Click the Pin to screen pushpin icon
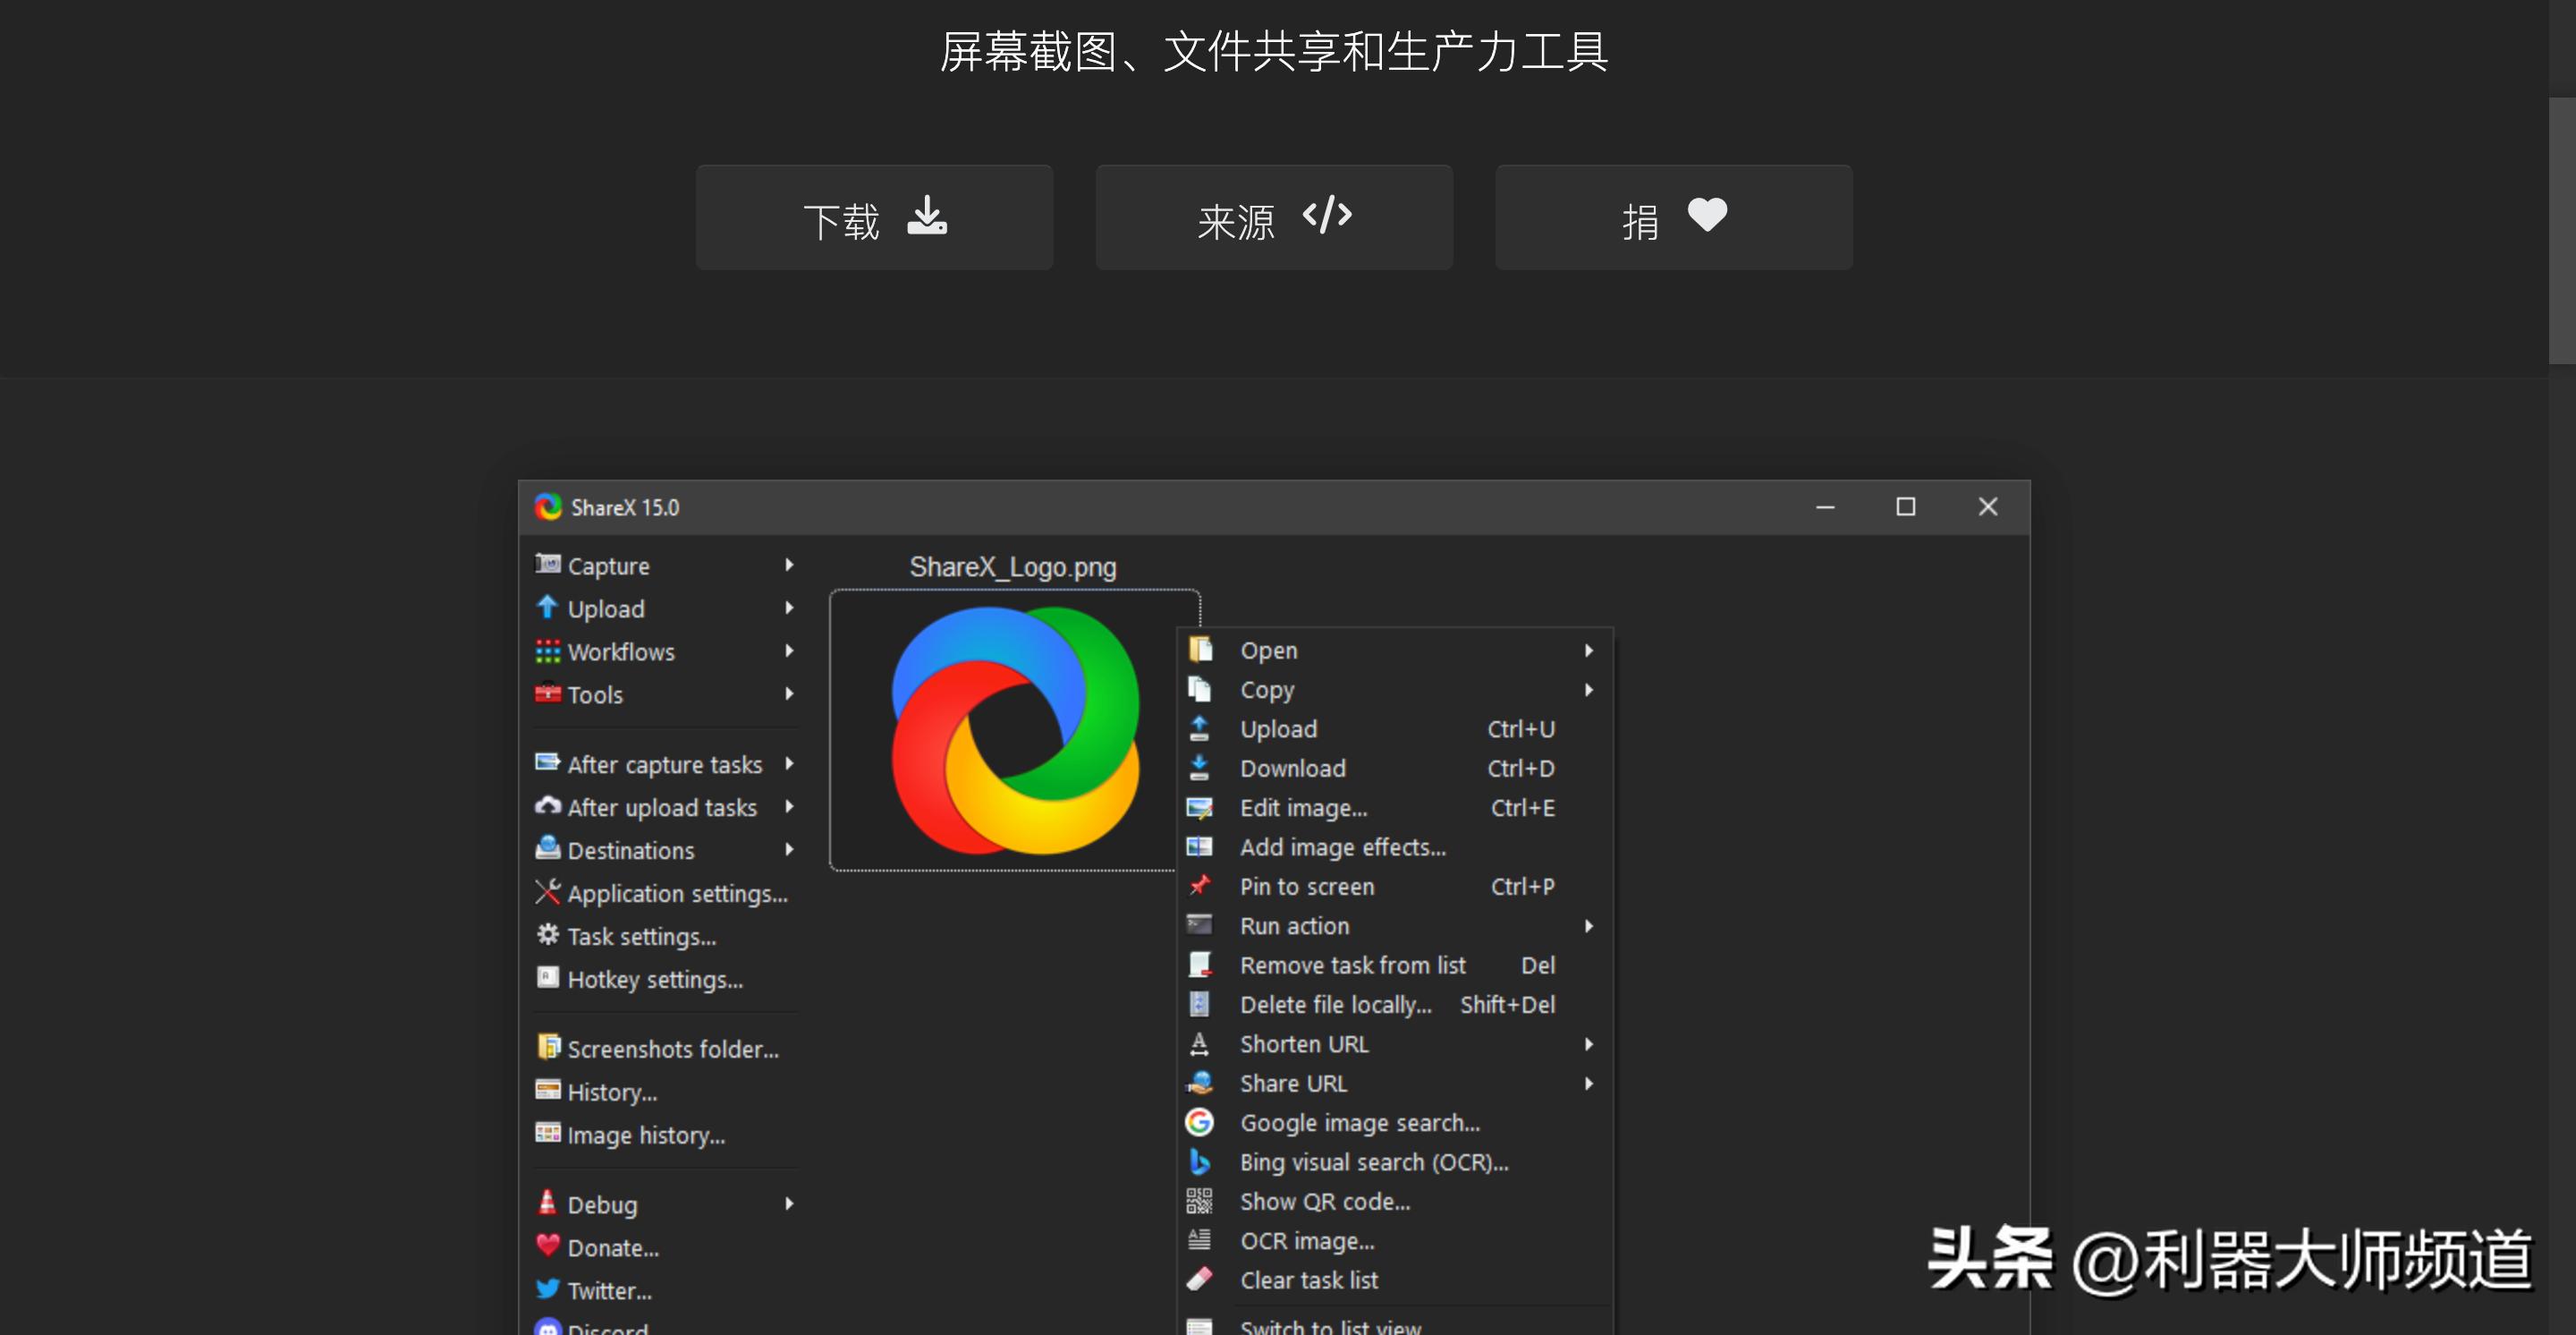 [1199, 886]
